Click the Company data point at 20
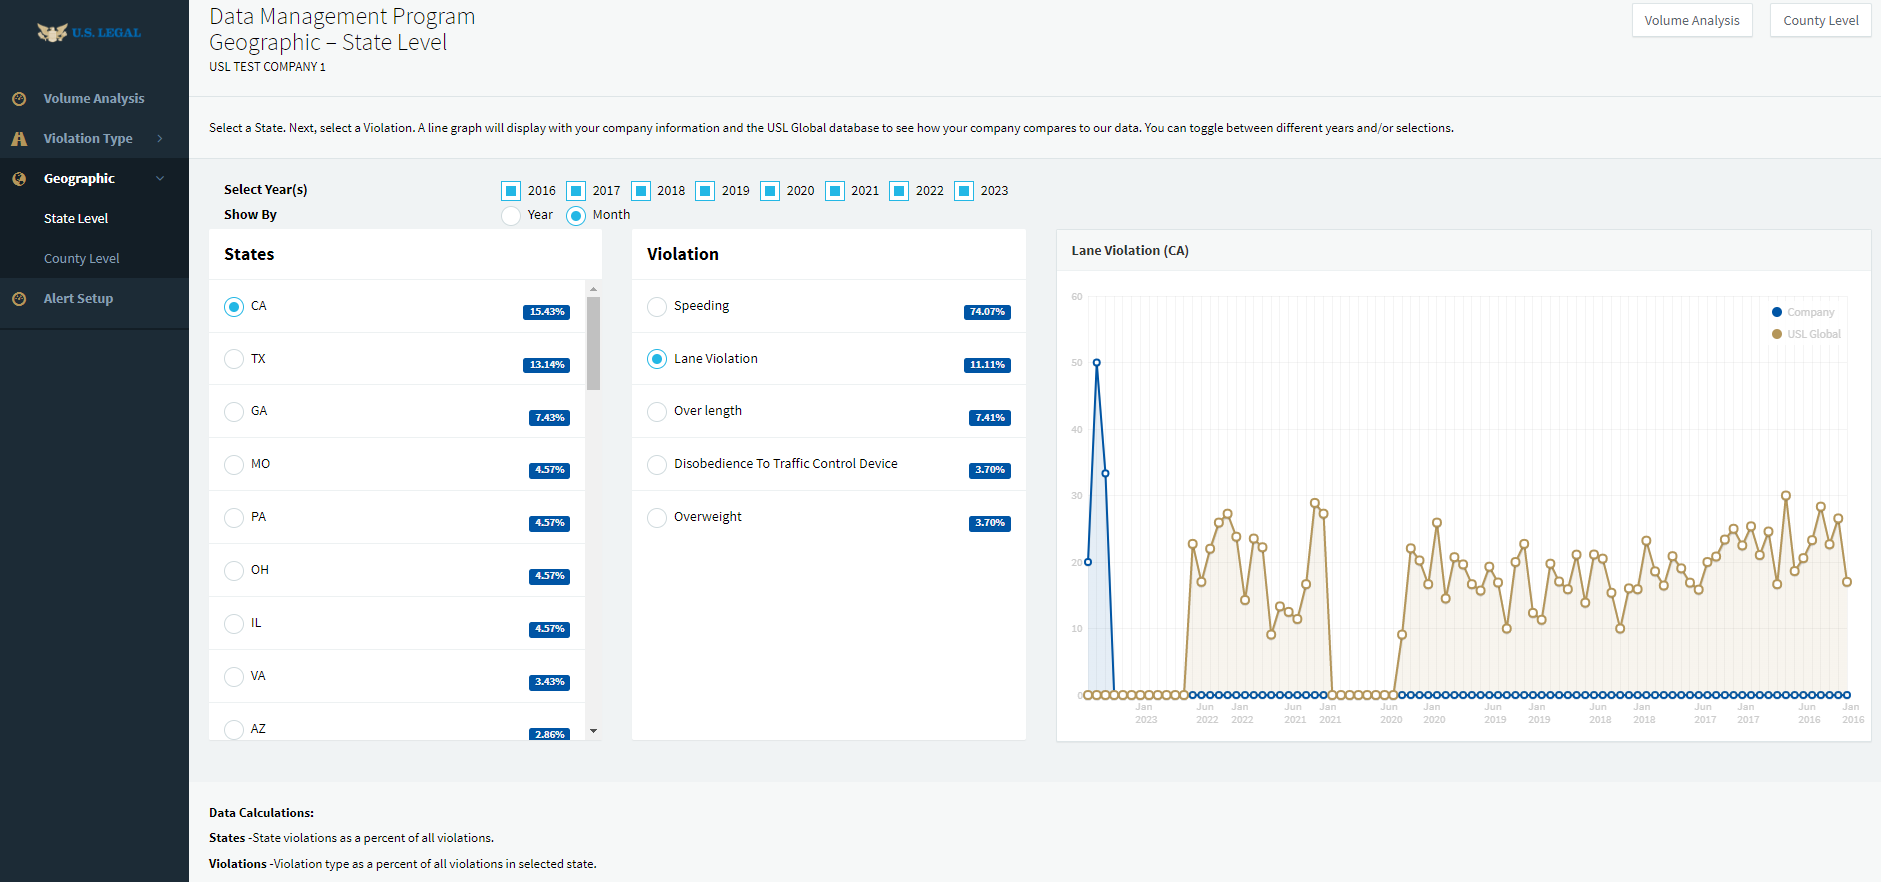 pos(1088,562)
